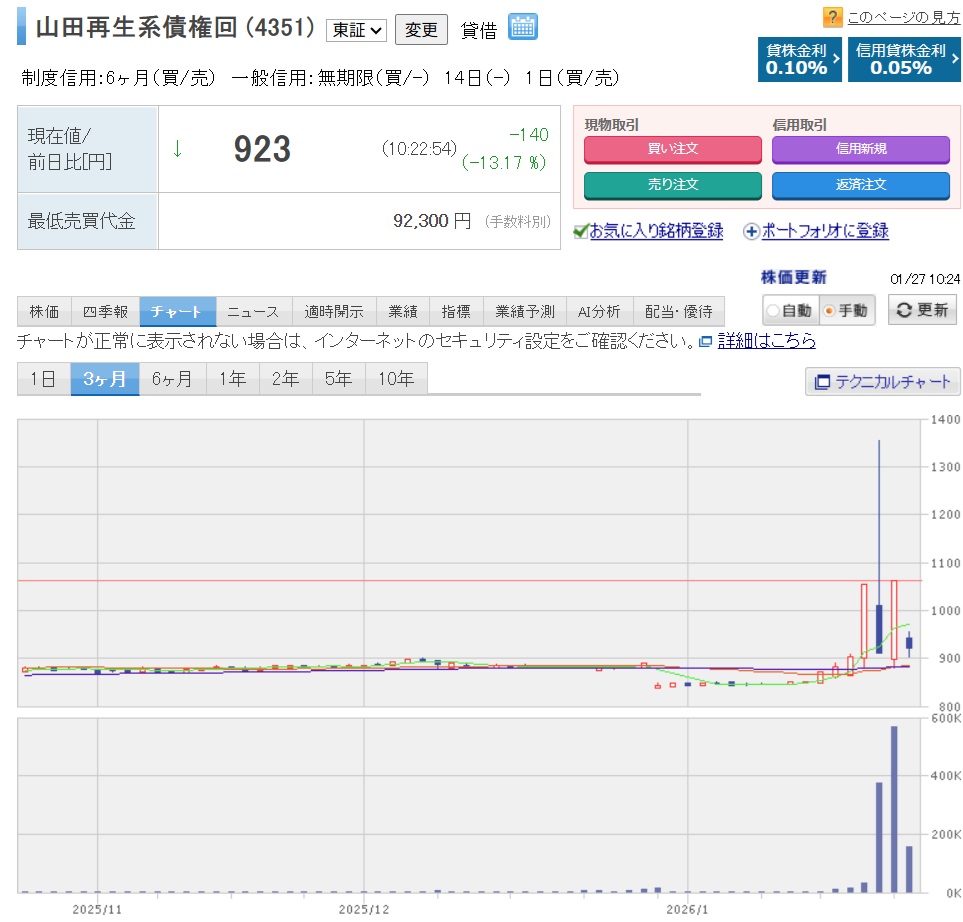
Task: Open the 東証 market dropdown
Action: tap(356, 30)
